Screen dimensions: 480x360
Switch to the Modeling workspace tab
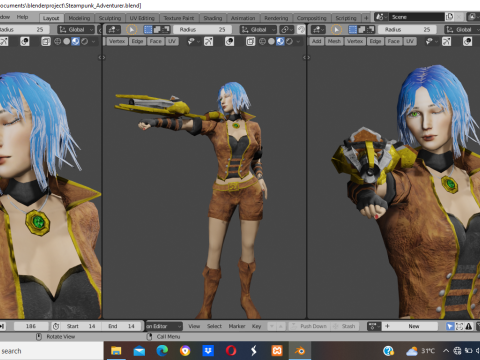coord(79,18)
